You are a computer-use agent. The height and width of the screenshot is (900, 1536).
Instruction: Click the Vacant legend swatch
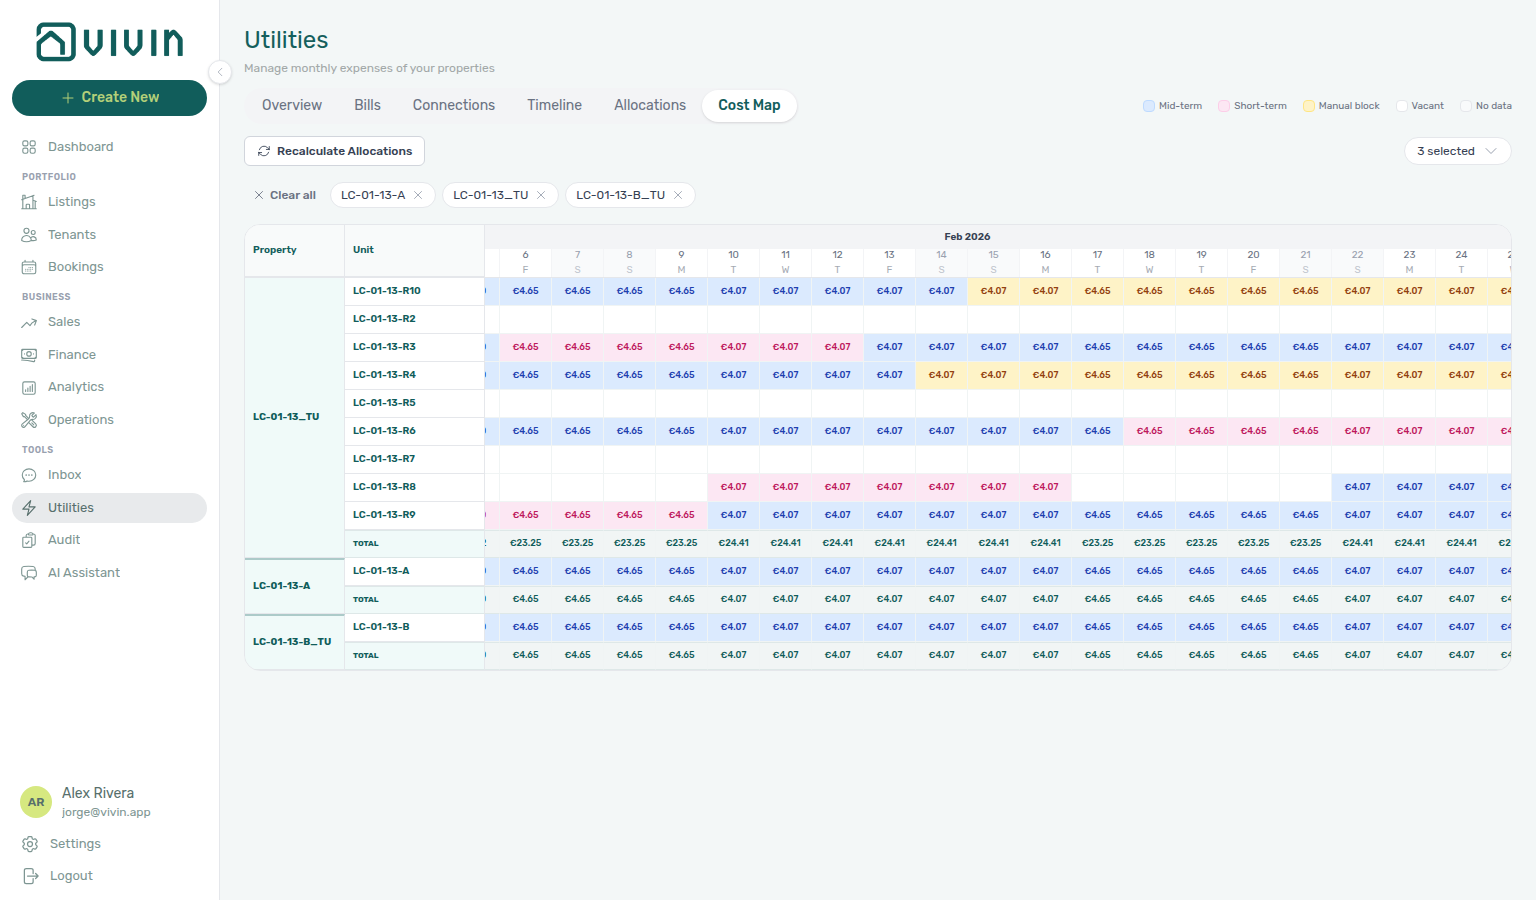(x=1402, y=106)
